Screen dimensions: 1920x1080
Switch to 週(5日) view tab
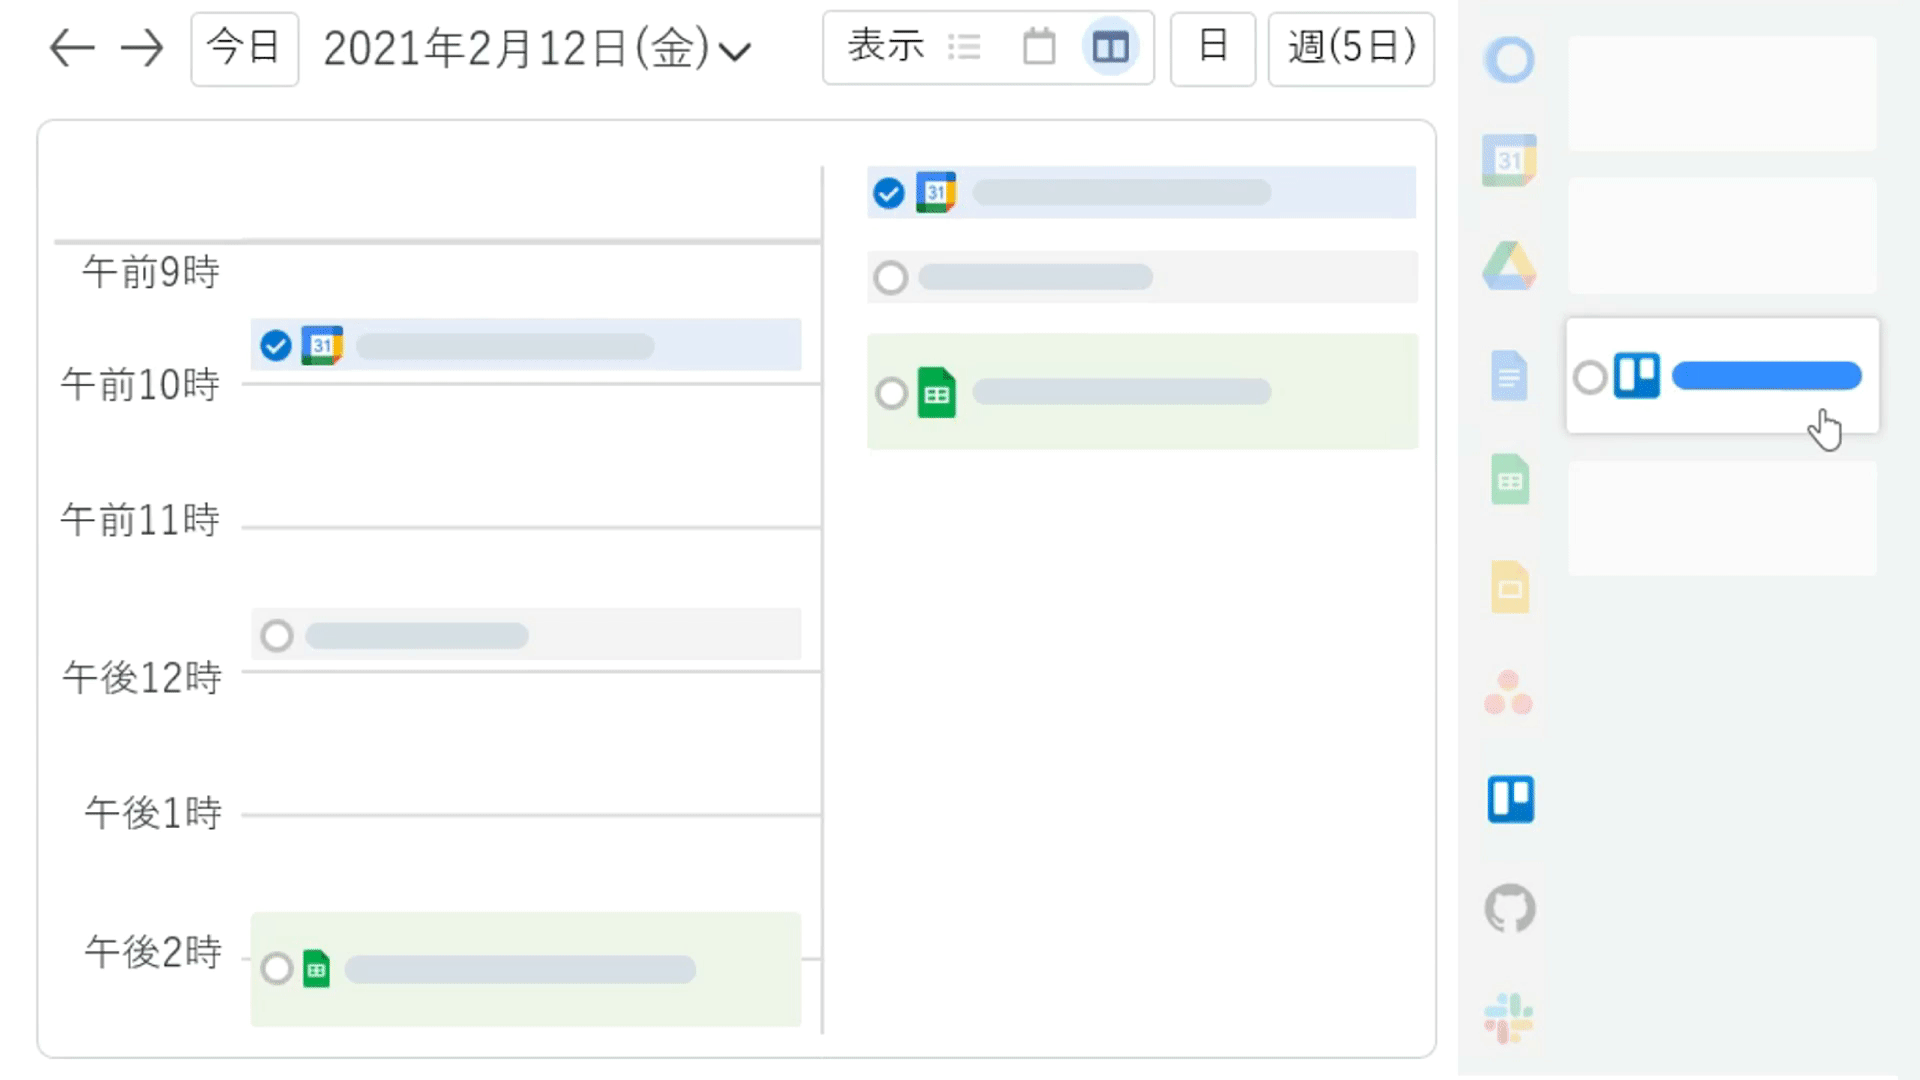pos(1351,48)
